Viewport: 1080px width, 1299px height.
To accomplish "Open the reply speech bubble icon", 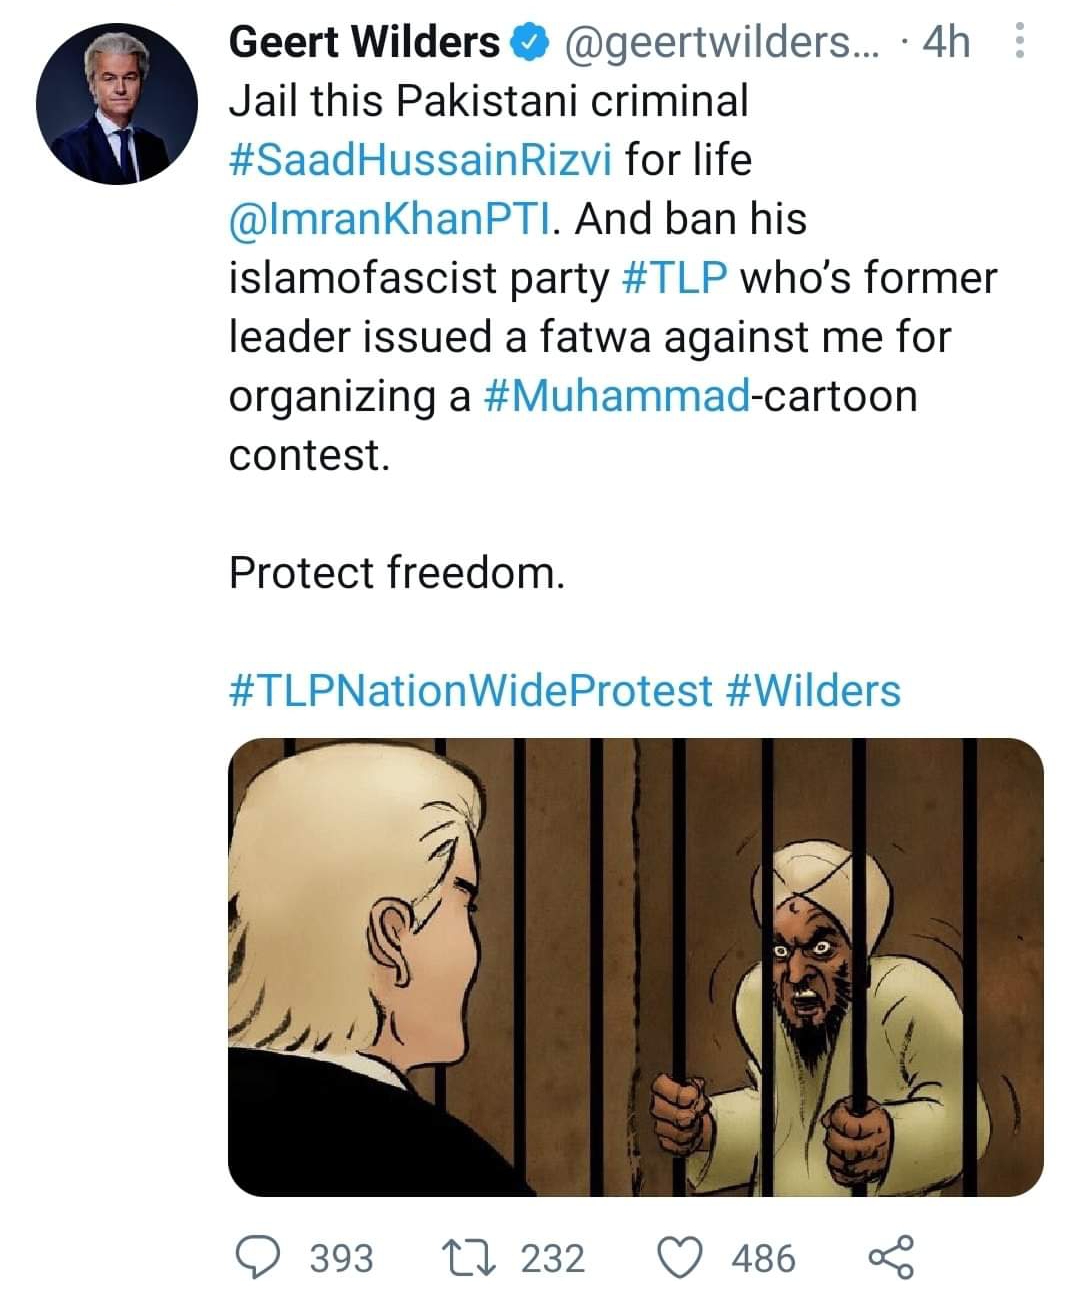I will (x=260, y=1257).
